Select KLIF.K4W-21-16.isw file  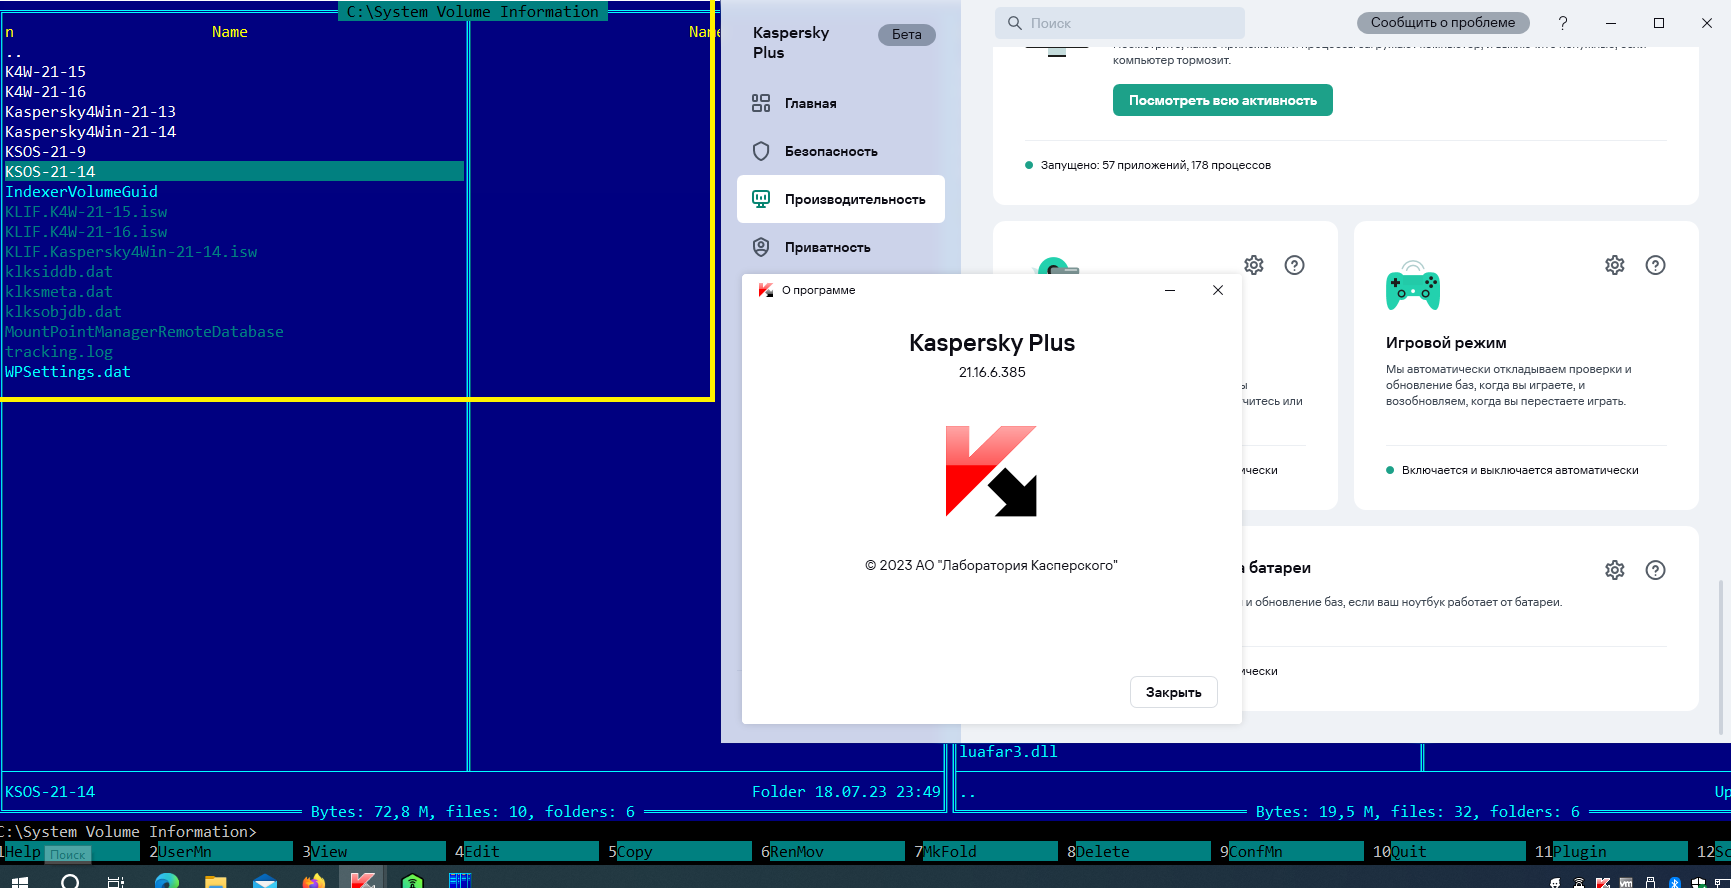[86, 232]
